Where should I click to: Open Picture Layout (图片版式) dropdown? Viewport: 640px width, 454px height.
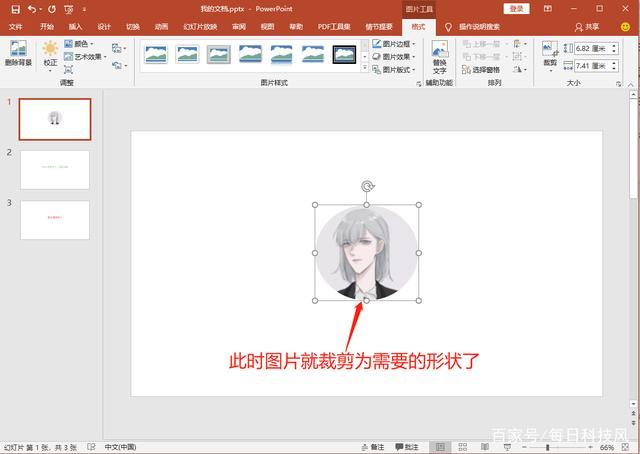(394, 70)
